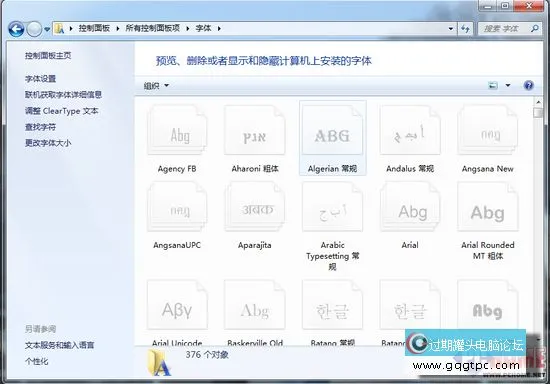Click the Algerian 常规 font name label
Image resolution: width=550 pixels, height=384 pixels.
333,169
